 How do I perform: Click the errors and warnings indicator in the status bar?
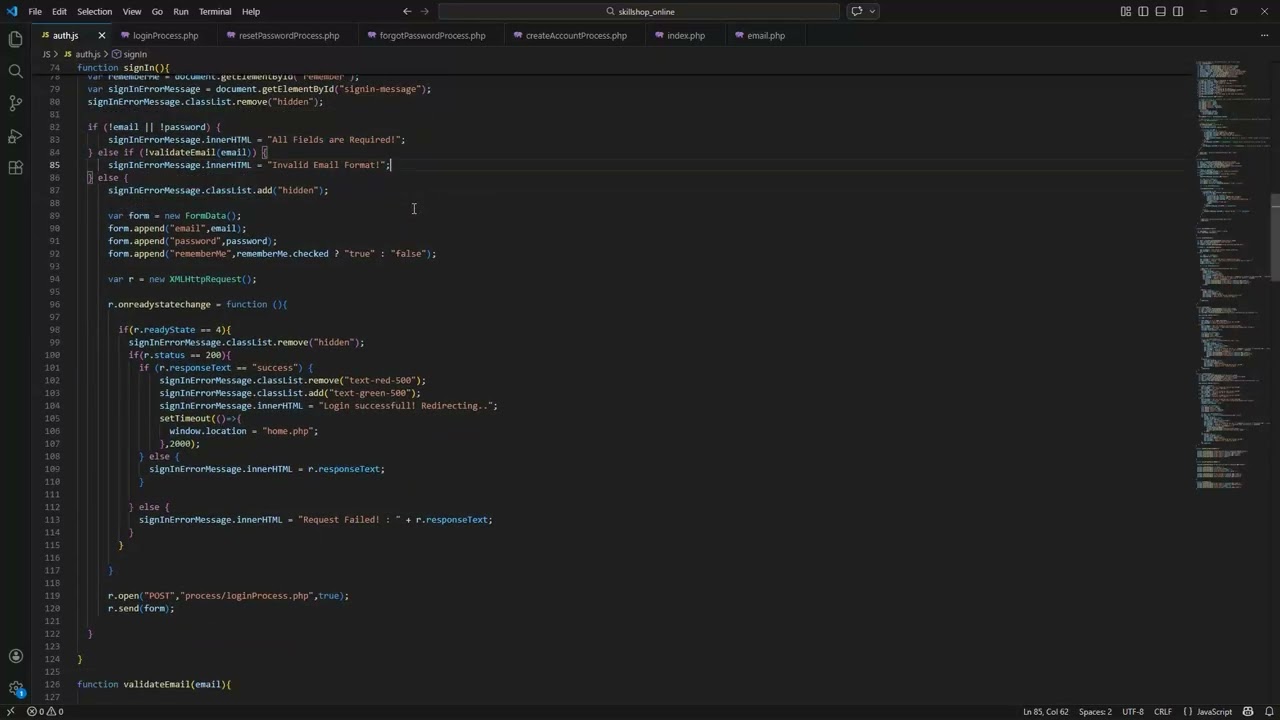(45, 711)
